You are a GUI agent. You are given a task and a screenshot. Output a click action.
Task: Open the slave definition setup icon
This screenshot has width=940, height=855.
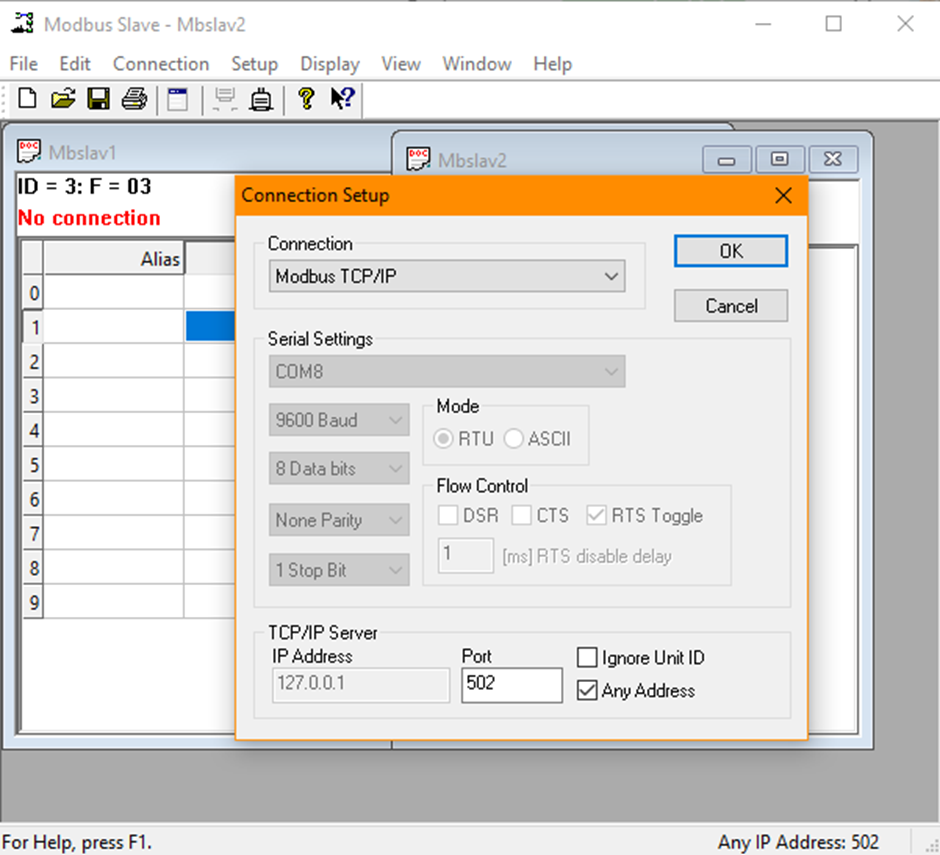coord(179,99)
